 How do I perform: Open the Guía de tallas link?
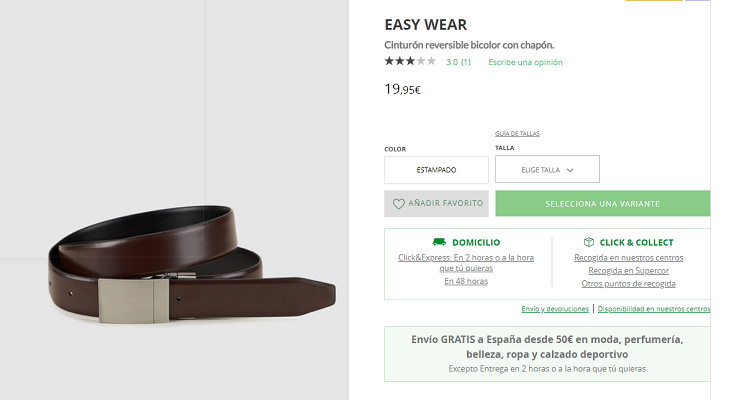click(517, 133)
